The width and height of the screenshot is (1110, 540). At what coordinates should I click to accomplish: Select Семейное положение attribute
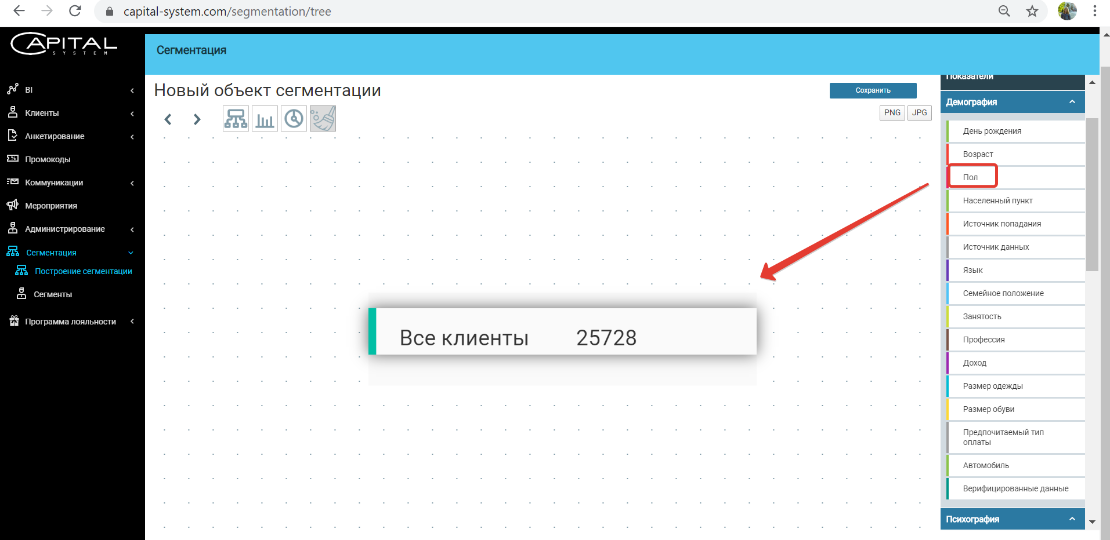coord(1015,293)
